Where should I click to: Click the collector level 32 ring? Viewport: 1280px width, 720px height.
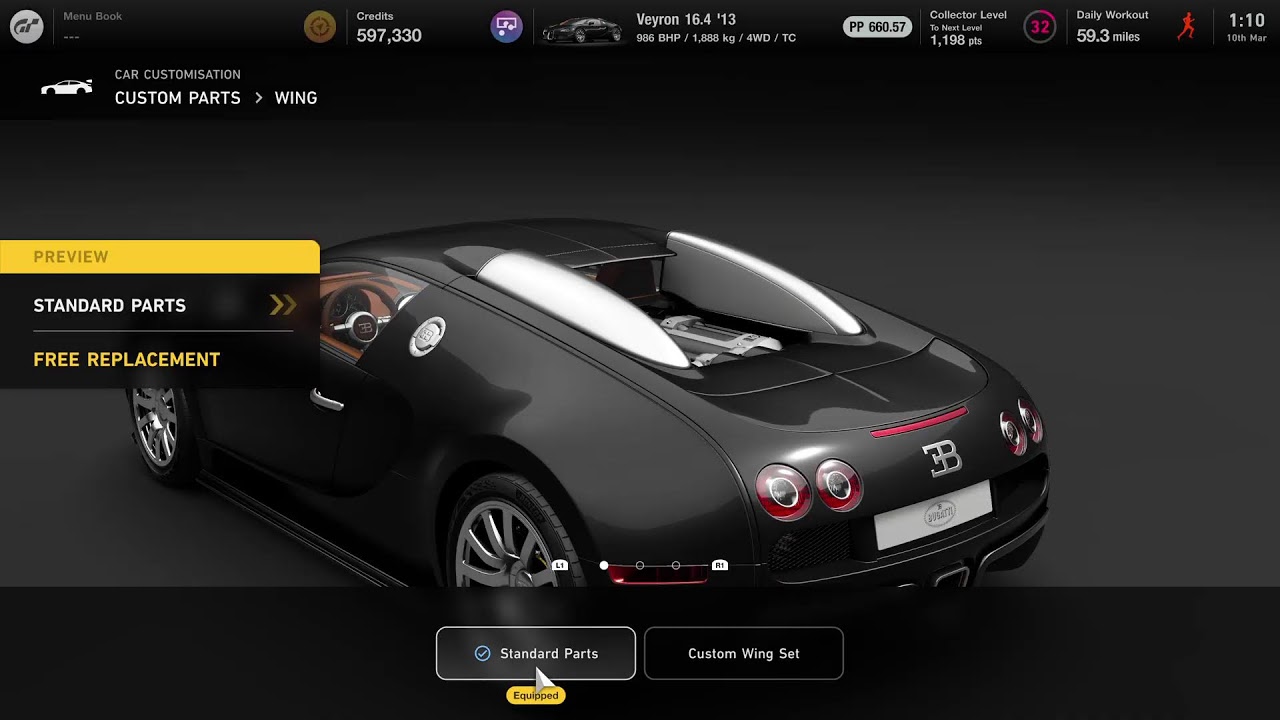pyautogui.click(x=1040, y=27)
